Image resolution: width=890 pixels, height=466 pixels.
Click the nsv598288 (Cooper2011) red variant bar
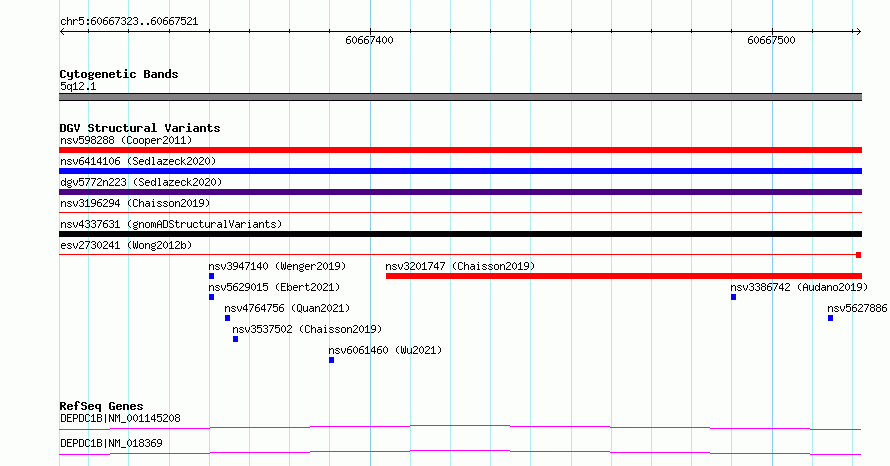(x=460, y=150)
